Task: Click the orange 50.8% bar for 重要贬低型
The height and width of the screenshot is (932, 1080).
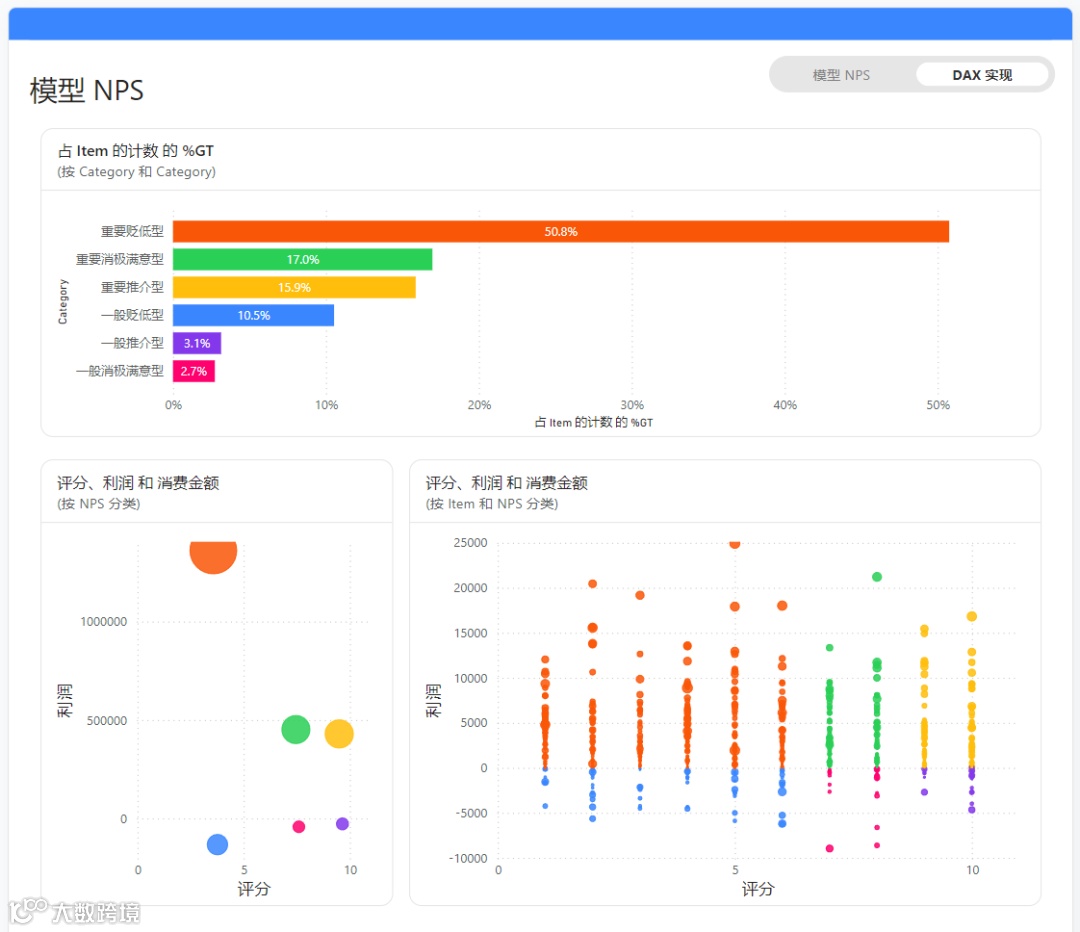Action: click(561, 231)
